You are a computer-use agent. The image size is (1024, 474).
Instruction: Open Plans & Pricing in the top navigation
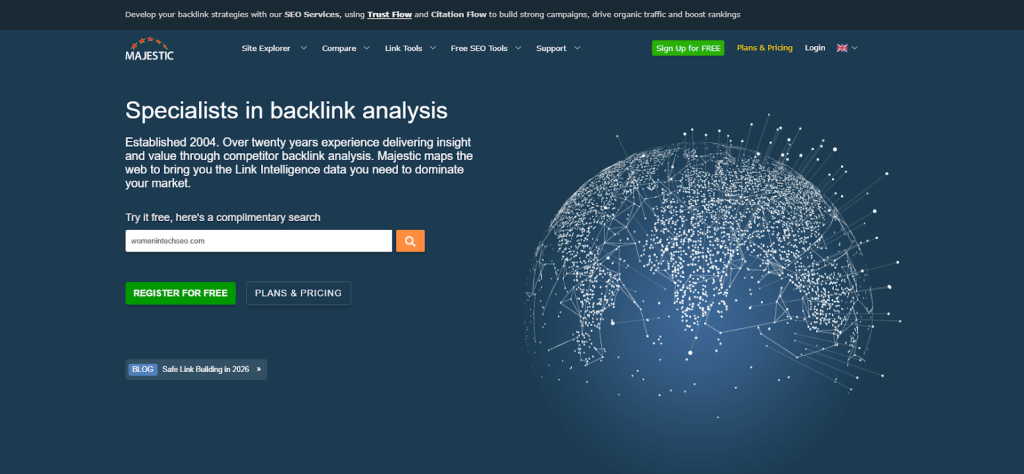[x=765, y=48]
